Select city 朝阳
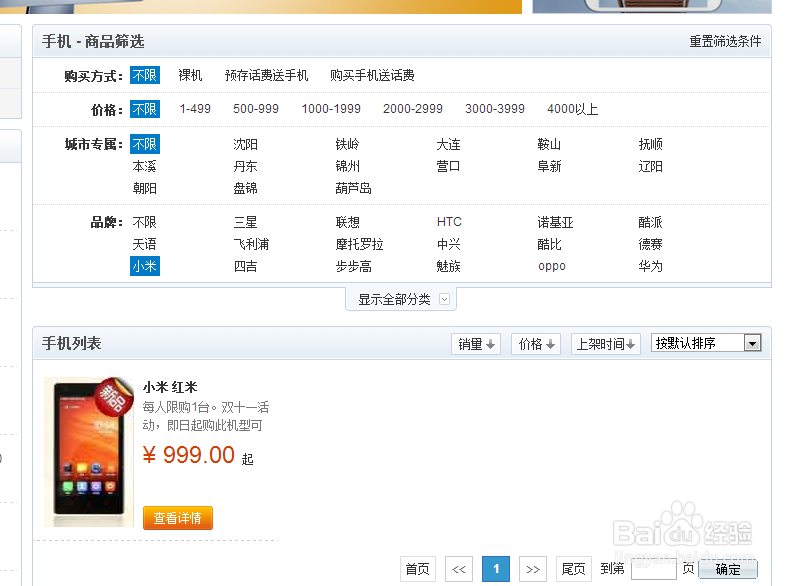799x586 pixels. click(145, 189)
